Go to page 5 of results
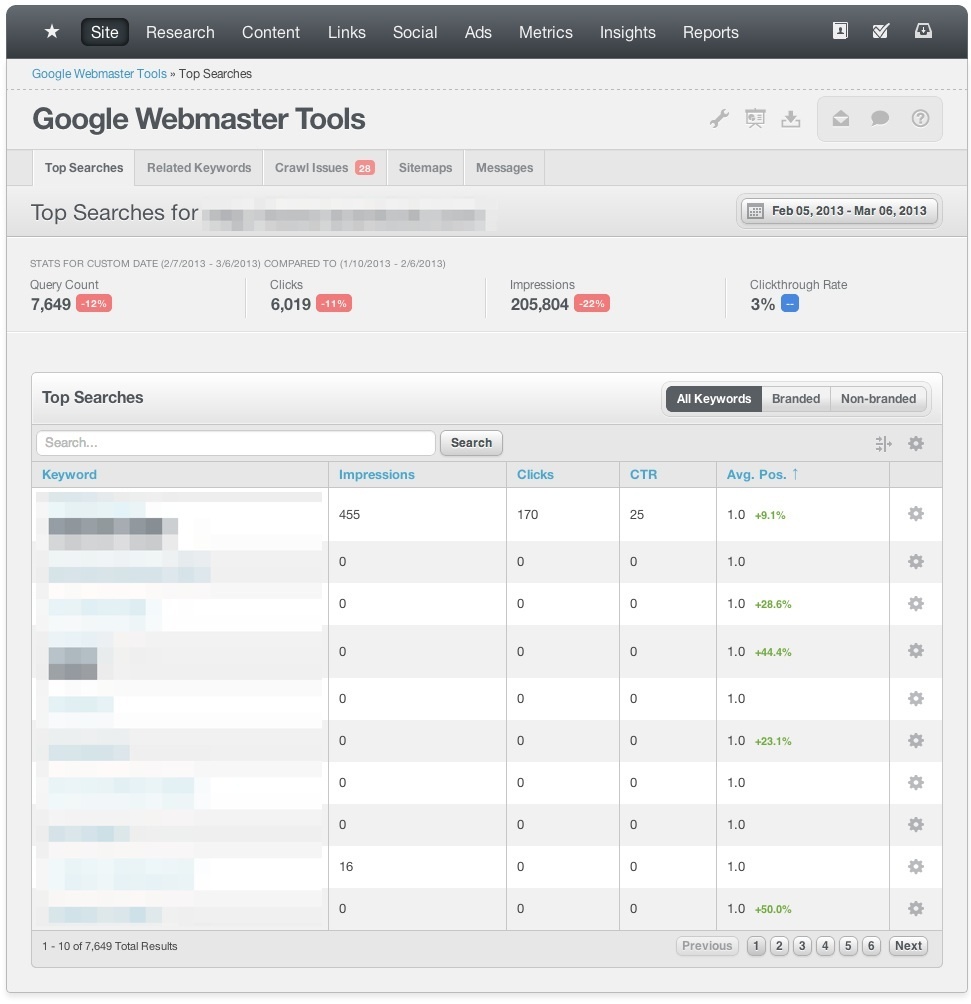Screen dimensions: 971x1004 click(848, 946)
